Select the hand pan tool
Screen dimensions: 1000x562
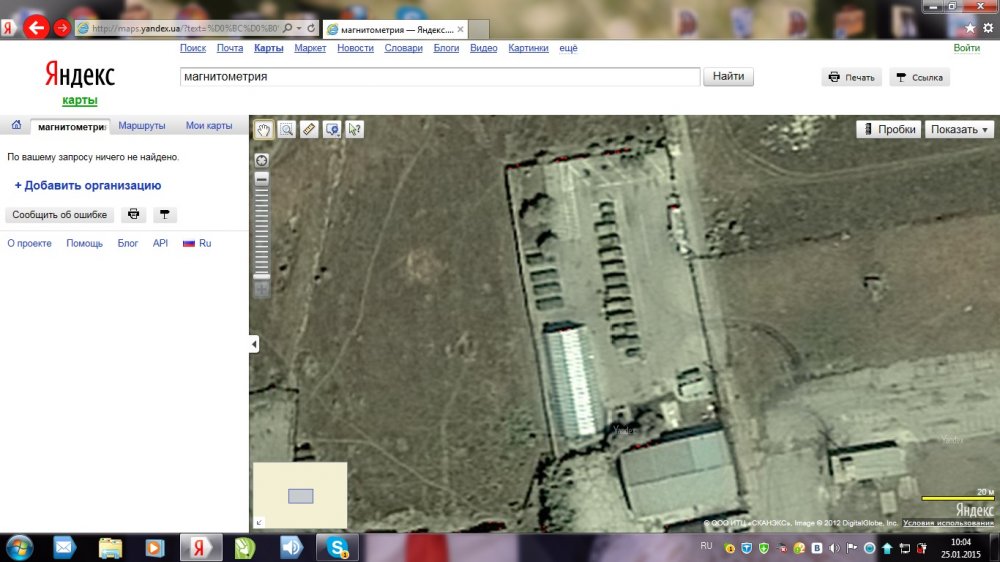264,129
